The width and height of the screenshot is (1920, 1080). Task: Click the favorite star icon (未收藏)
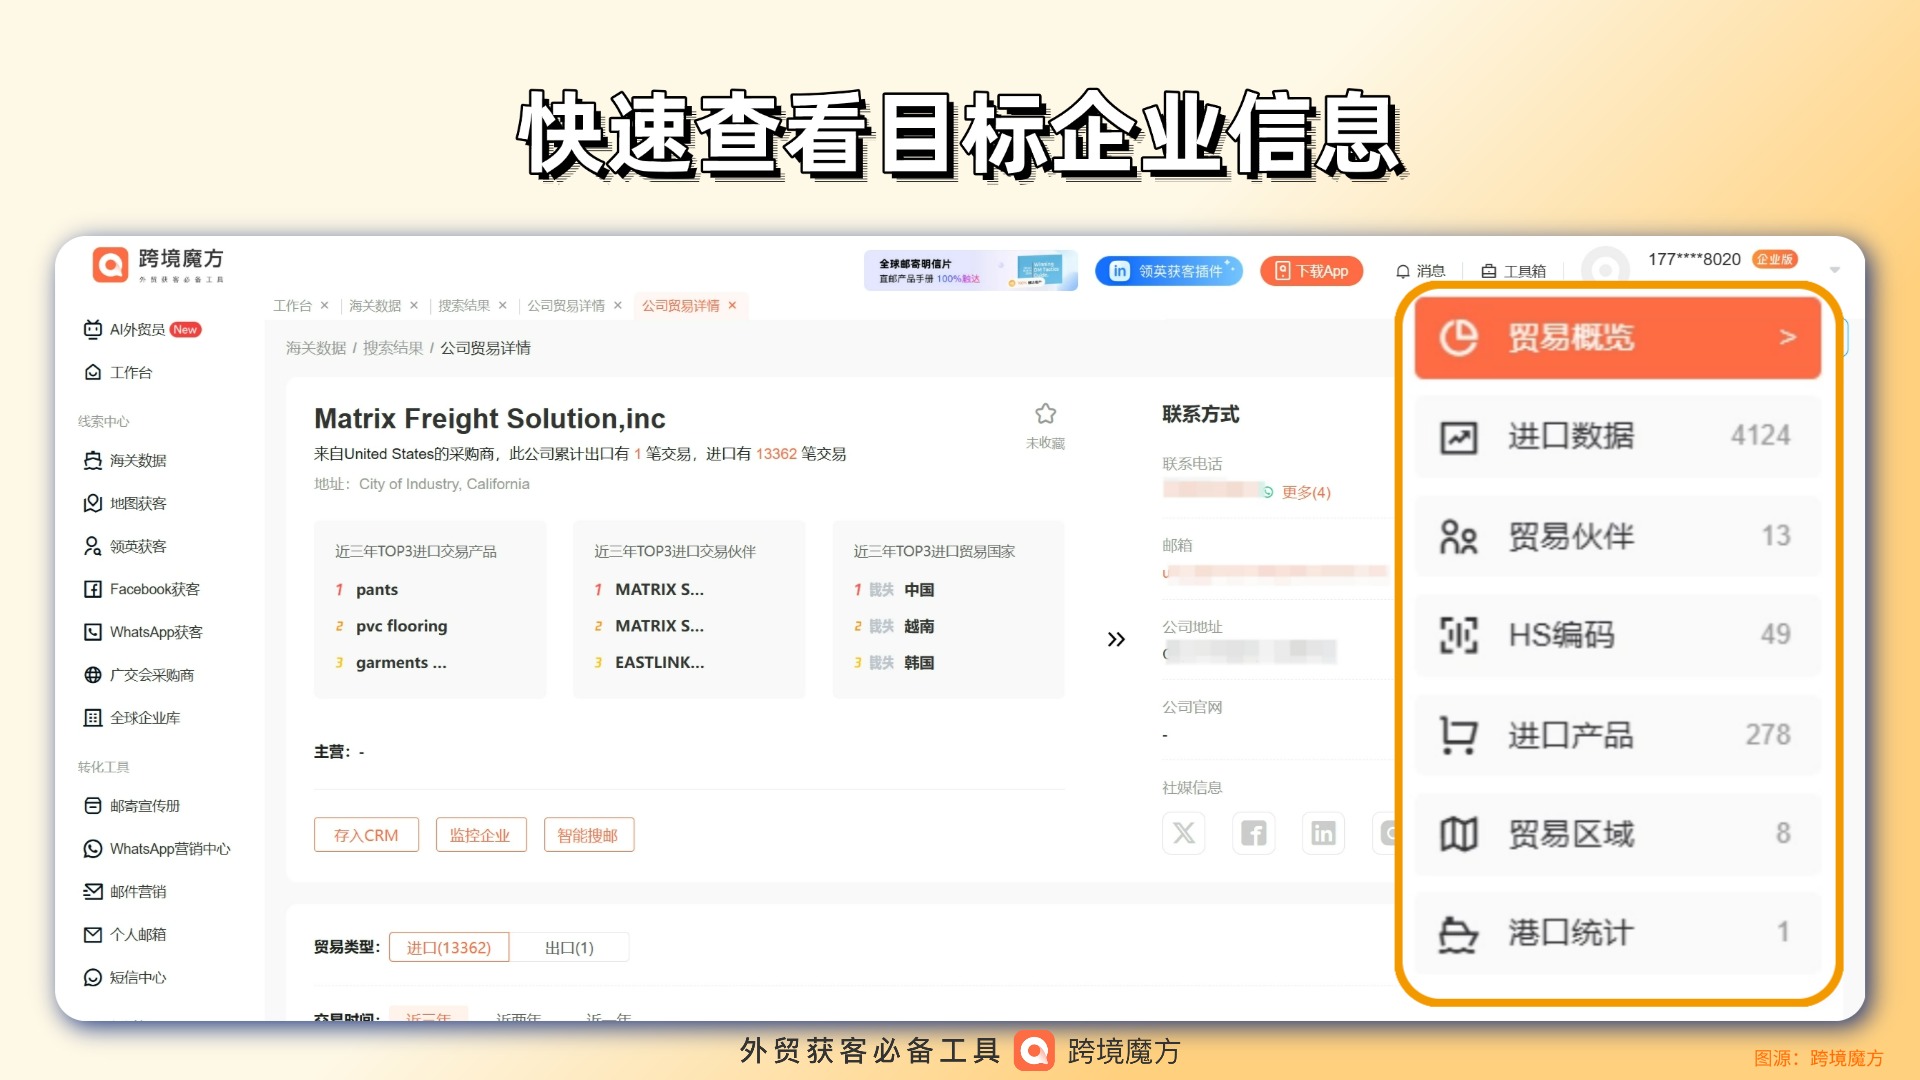point(1045,414)
